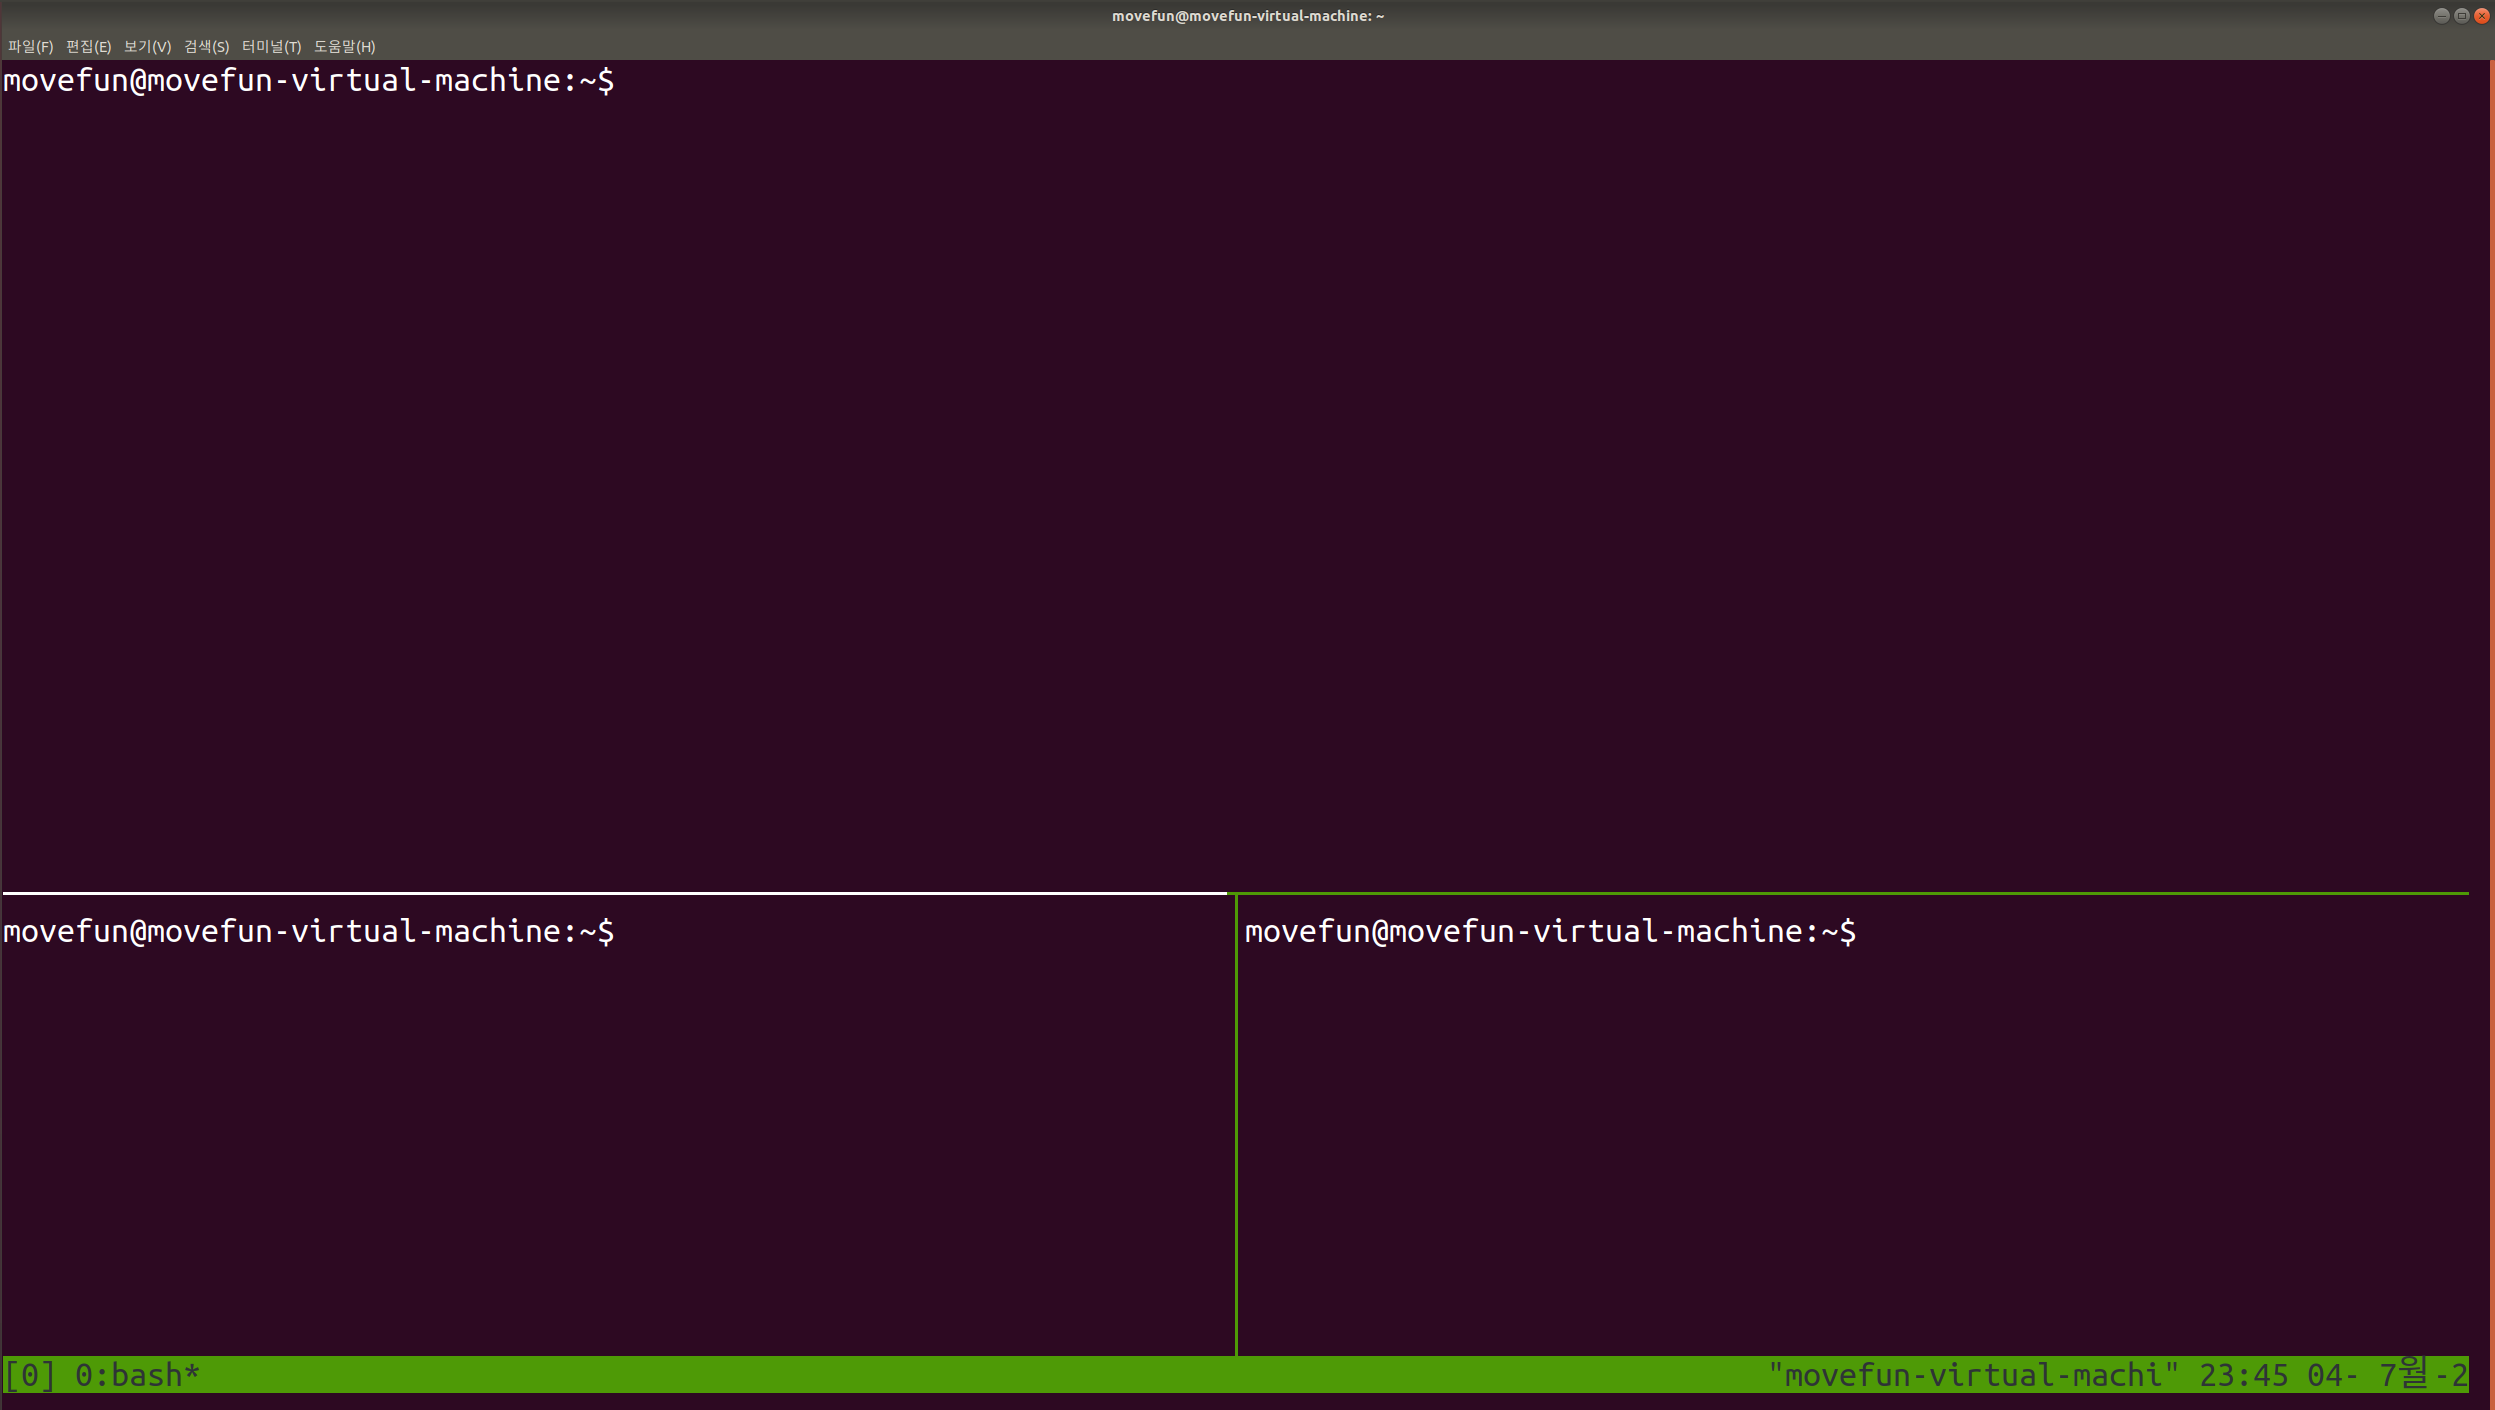Image resolution: width=2495 pixels, height=1410 pixels.
Task: Open the 보기(V) menu
Action: point(147,46)
